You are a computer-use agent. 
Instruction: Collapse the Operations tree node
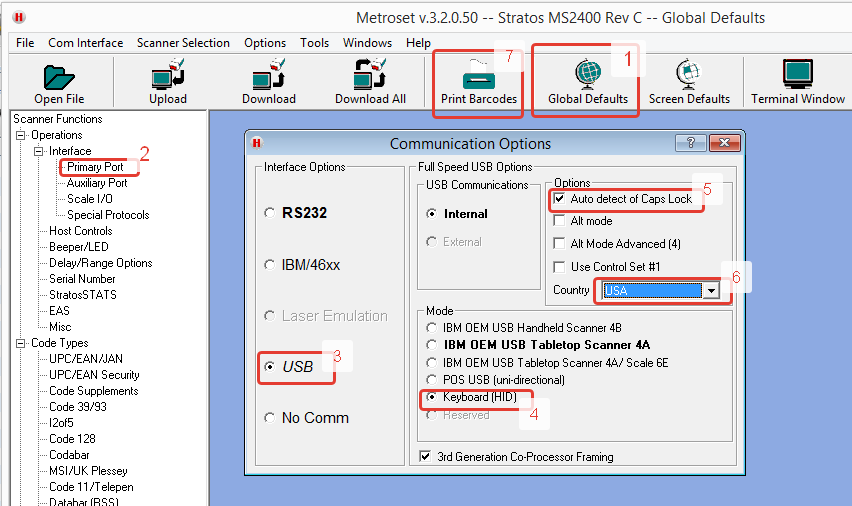click(21, 135)
